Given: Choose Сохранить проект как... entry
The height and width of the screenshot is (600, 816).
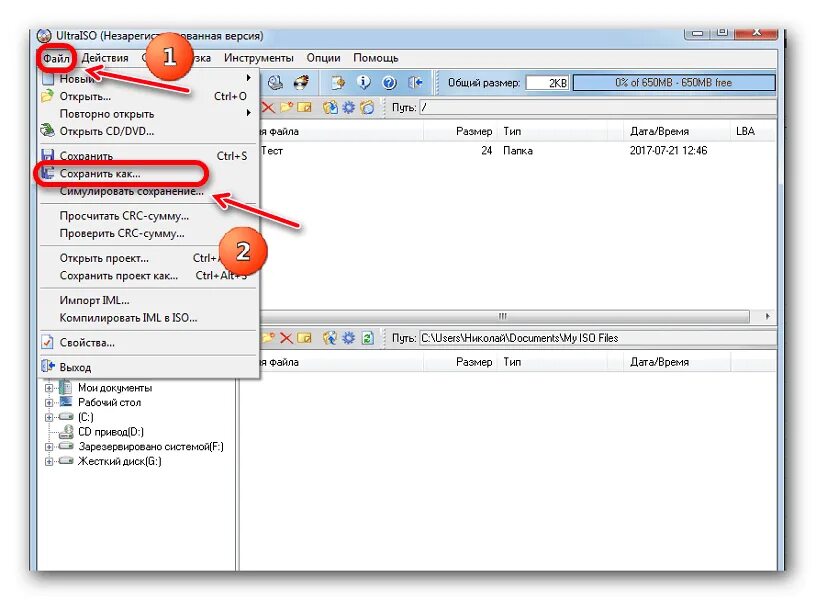Looking at the screenshot, I should (149, 275).
